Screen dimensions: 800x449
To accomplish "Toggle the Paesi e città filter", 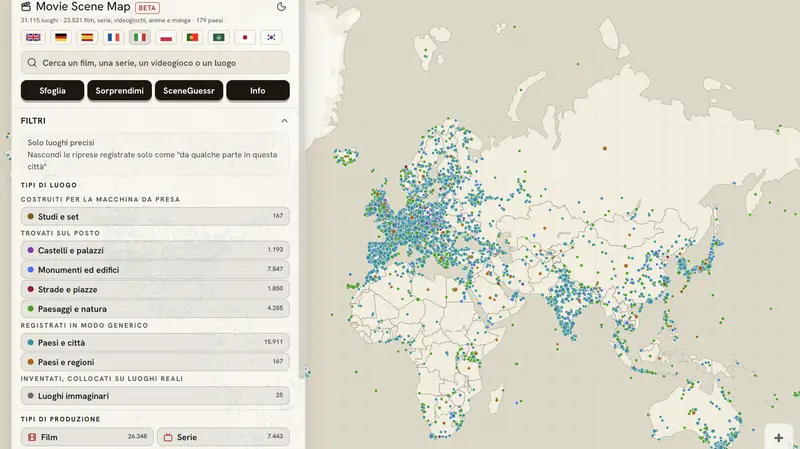I will (x=155, y=342).
